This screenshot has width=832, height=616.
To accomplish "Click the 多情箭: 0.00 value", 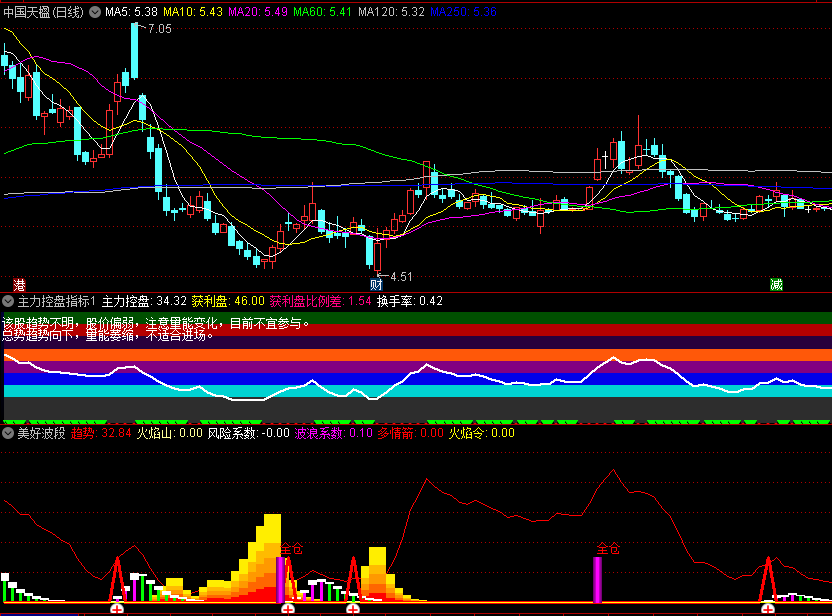I will point(411,433).
